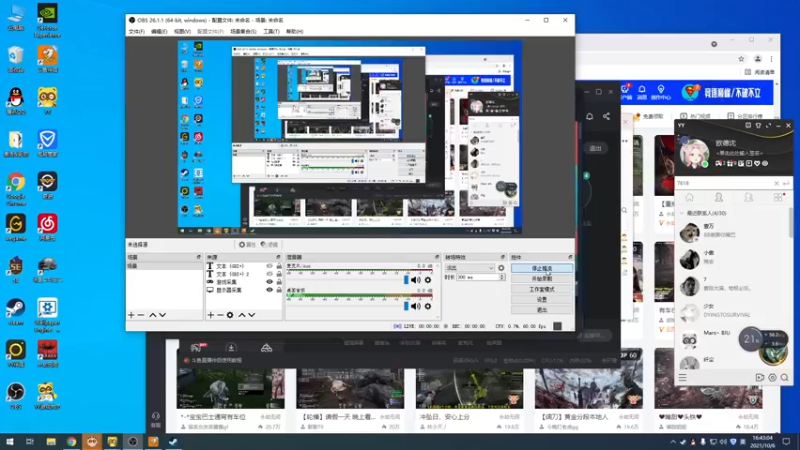
Task: Open File Explorer from taskbar
Action: coord(51,442)
